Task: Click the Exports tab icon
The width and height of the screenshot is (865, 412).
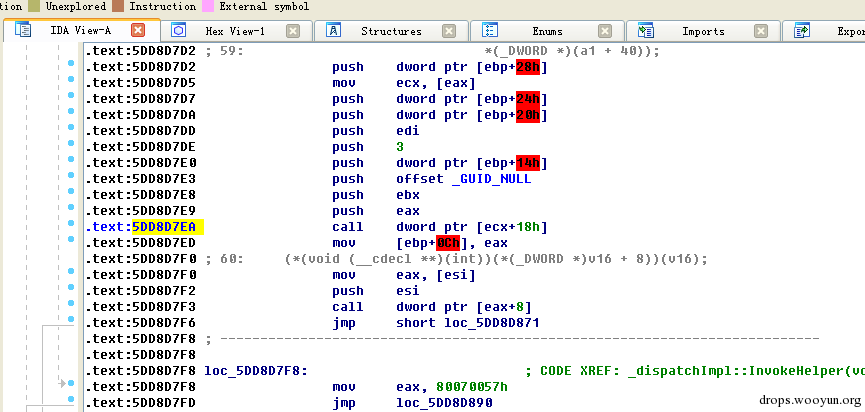Action: click(802, 31)
